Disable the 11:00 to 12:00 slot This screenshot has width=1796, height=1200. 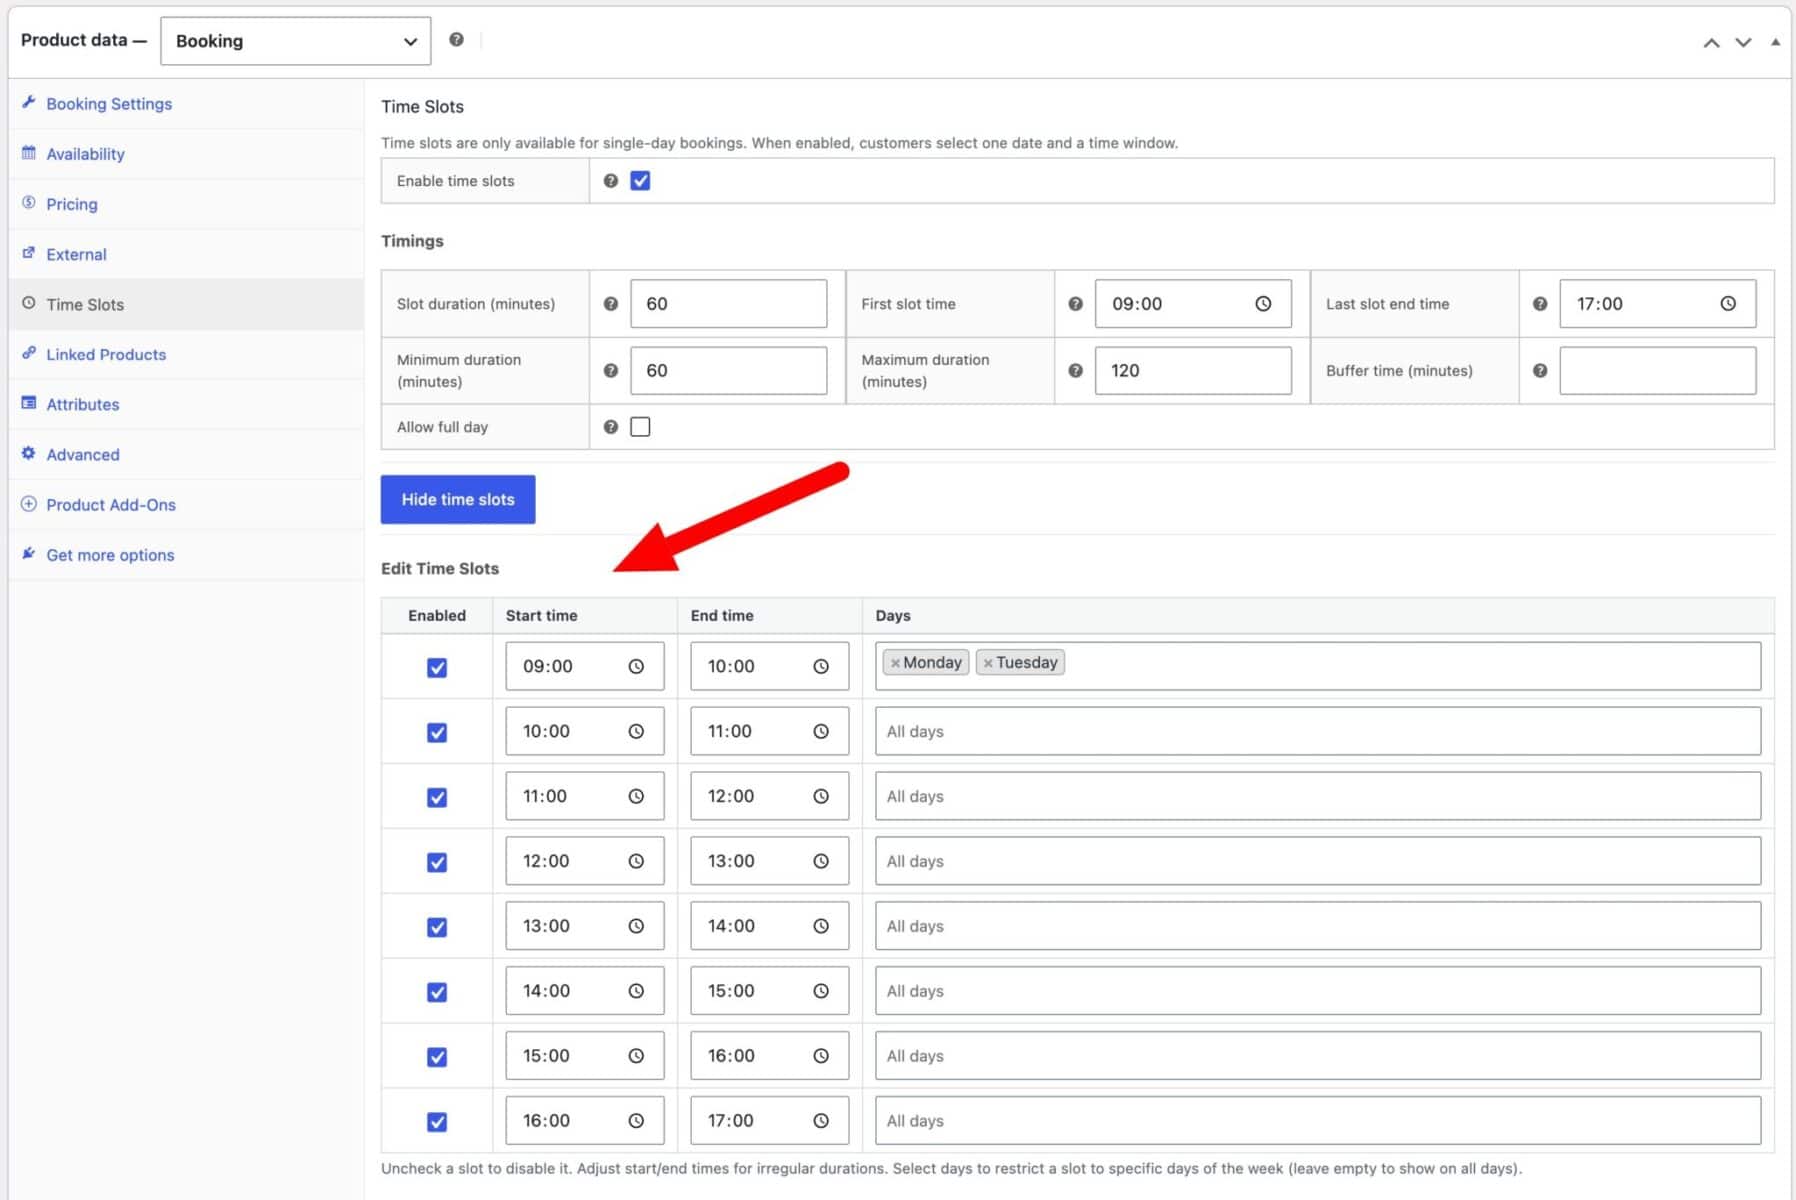[437, 798]
